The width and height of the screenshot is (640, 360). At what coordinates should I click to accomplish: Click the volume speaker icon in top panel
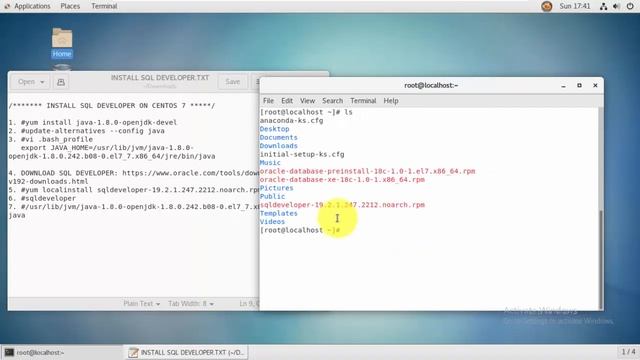616,6
